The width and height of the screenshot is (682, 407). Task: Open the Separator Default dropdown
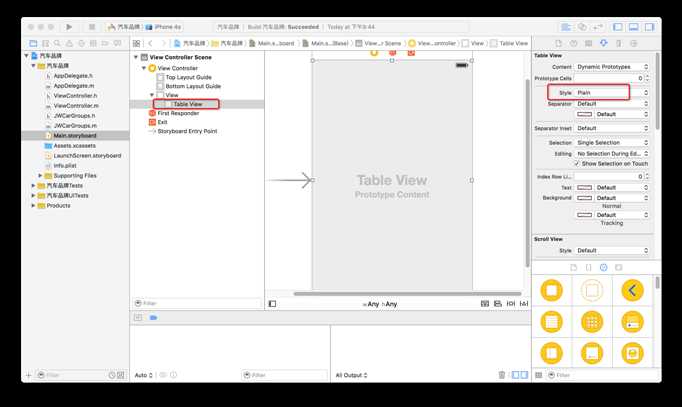click(x=612, y=103)
